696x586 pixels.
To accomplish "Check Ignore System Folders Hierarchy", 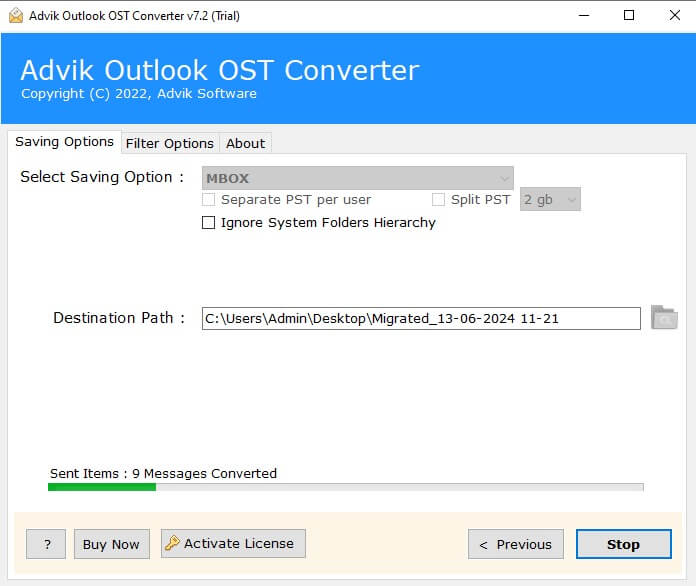I will (x=208, y=222).
